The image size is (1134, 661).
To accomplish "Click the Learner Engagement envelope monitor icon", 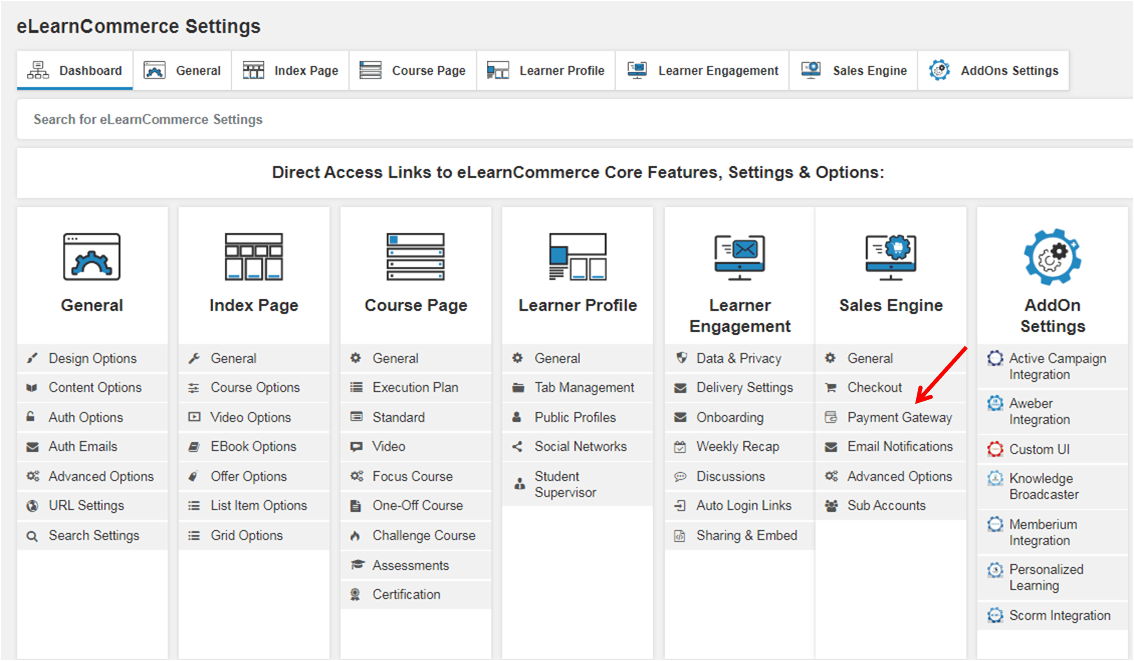I will pos(739,257).
